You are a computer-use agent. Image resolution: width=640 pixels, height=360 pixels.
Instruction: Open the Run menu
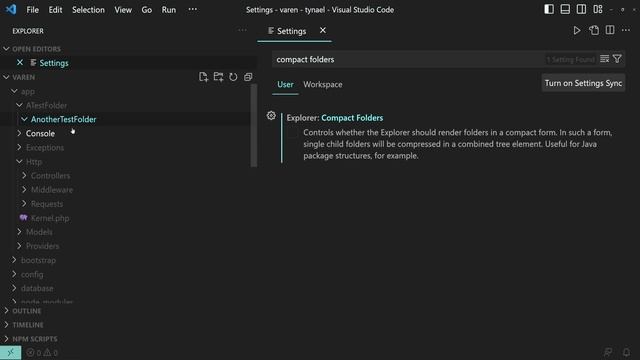[x=169, y=9]
